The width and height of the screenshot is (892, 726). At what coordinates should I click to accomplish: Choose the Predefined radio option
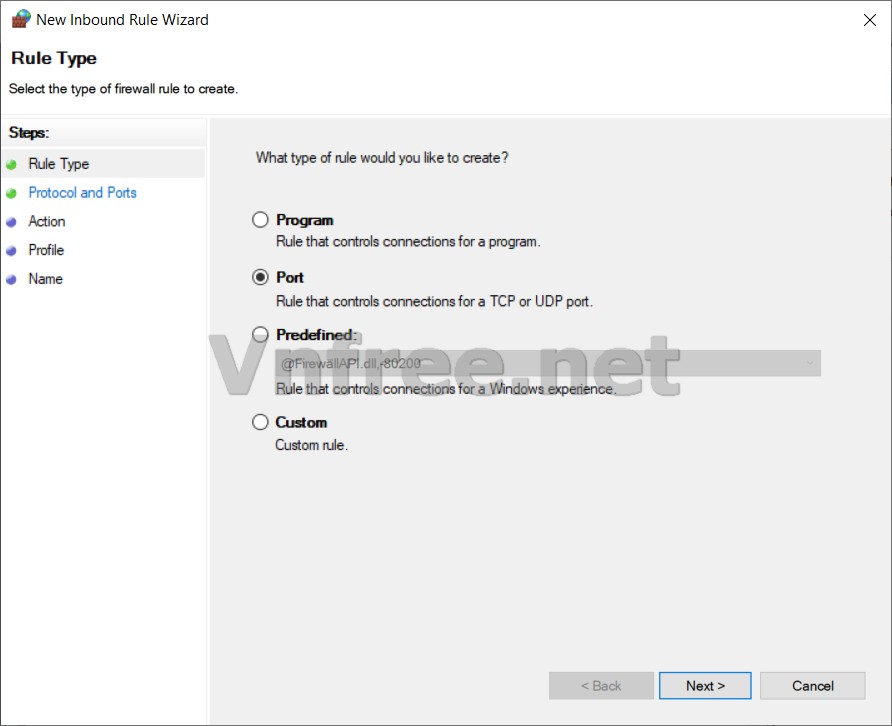[x=260, y=335]
